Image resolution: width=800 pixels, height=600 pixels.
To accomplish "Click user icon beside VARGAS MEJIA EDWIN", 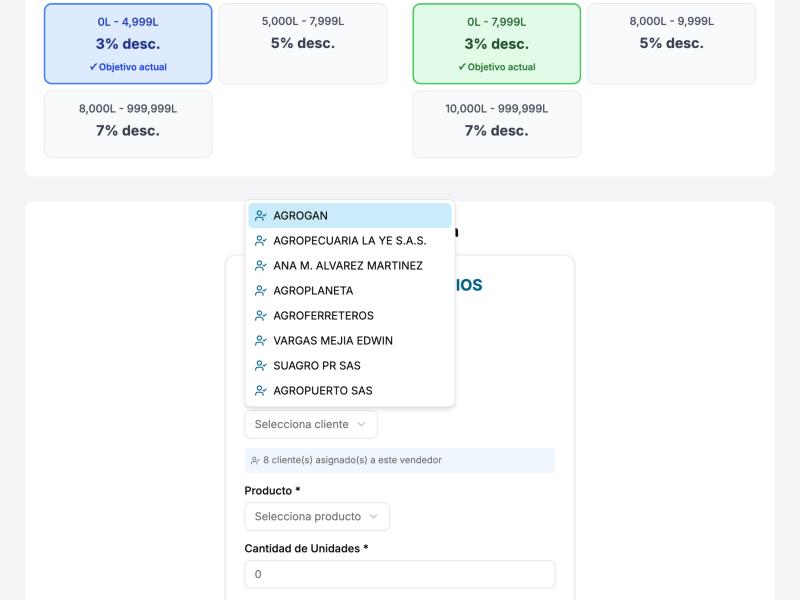I will point(261,340).
